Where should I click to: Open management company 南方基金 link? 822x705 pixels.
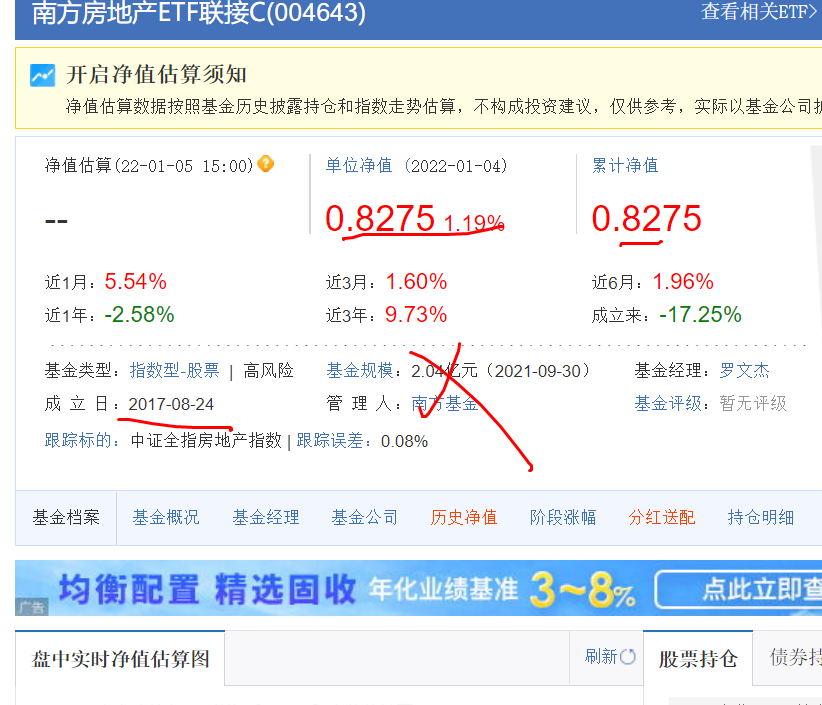point(445,404)
